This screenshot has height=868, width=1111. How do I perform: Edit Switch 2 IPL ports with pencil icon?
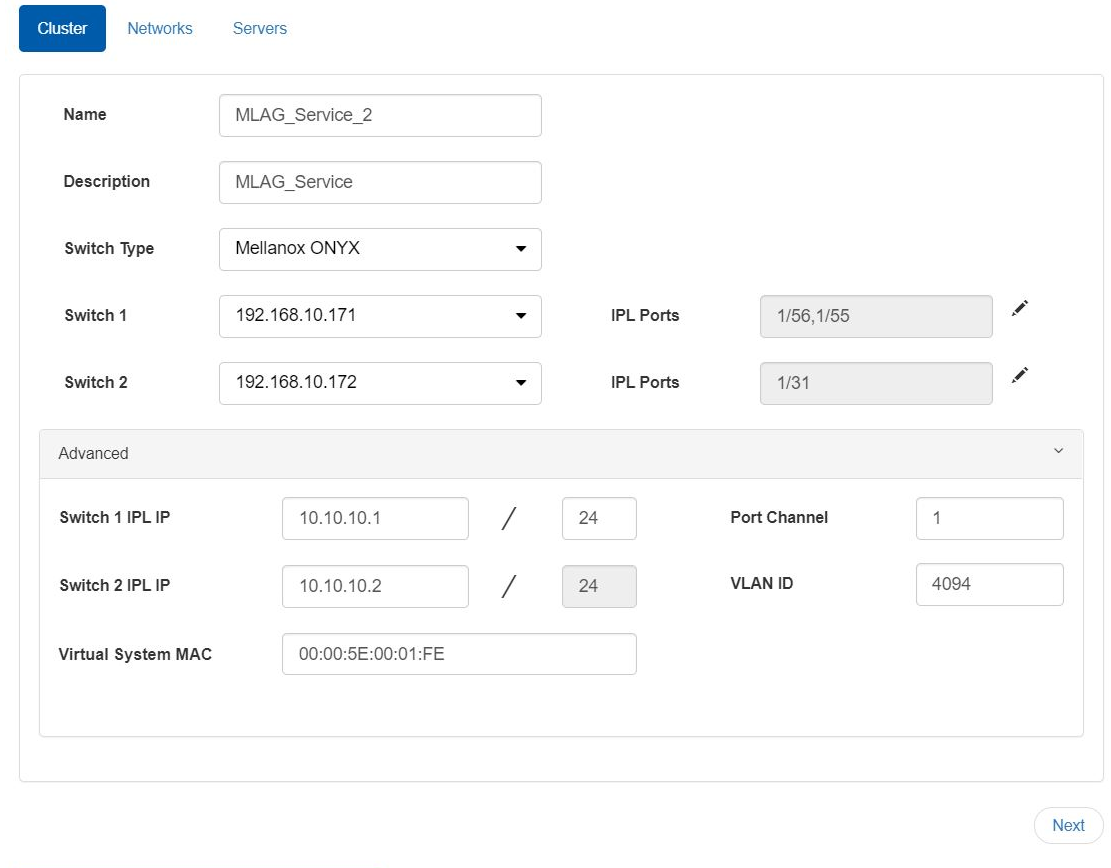coord(1020,376)
